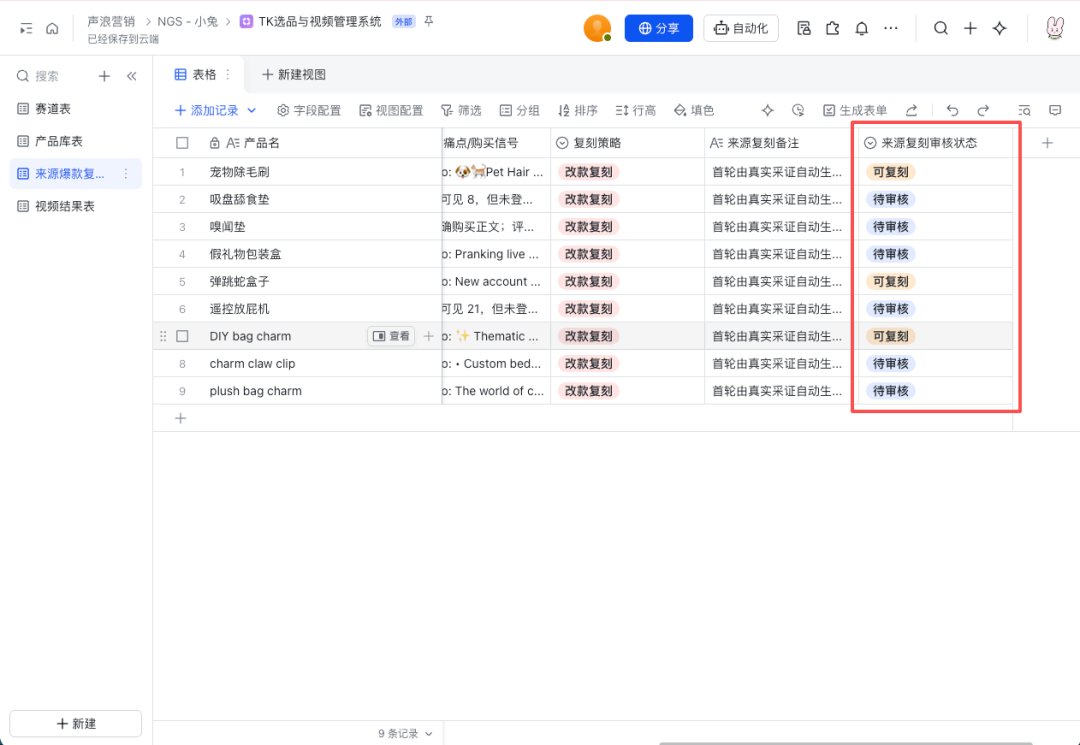
Task: Click the home icon in top bar
Action: (x=52, y=28)
